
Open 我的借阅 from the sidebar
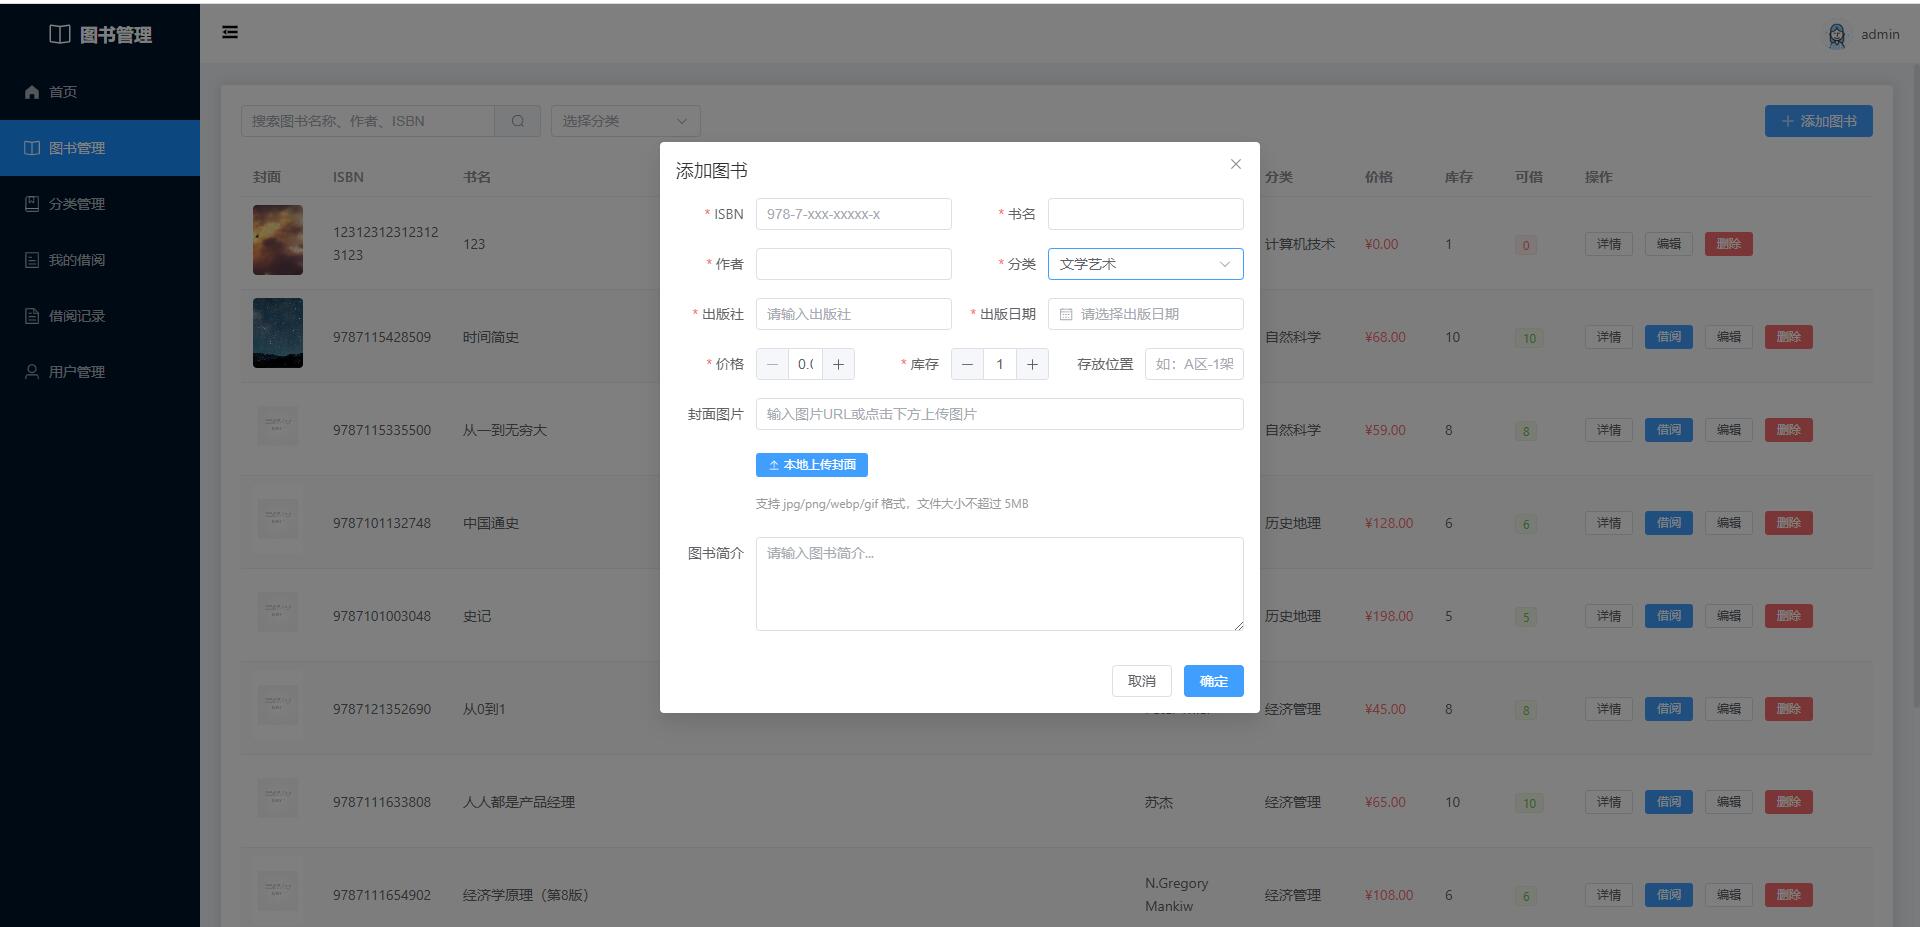coord(31,259)
